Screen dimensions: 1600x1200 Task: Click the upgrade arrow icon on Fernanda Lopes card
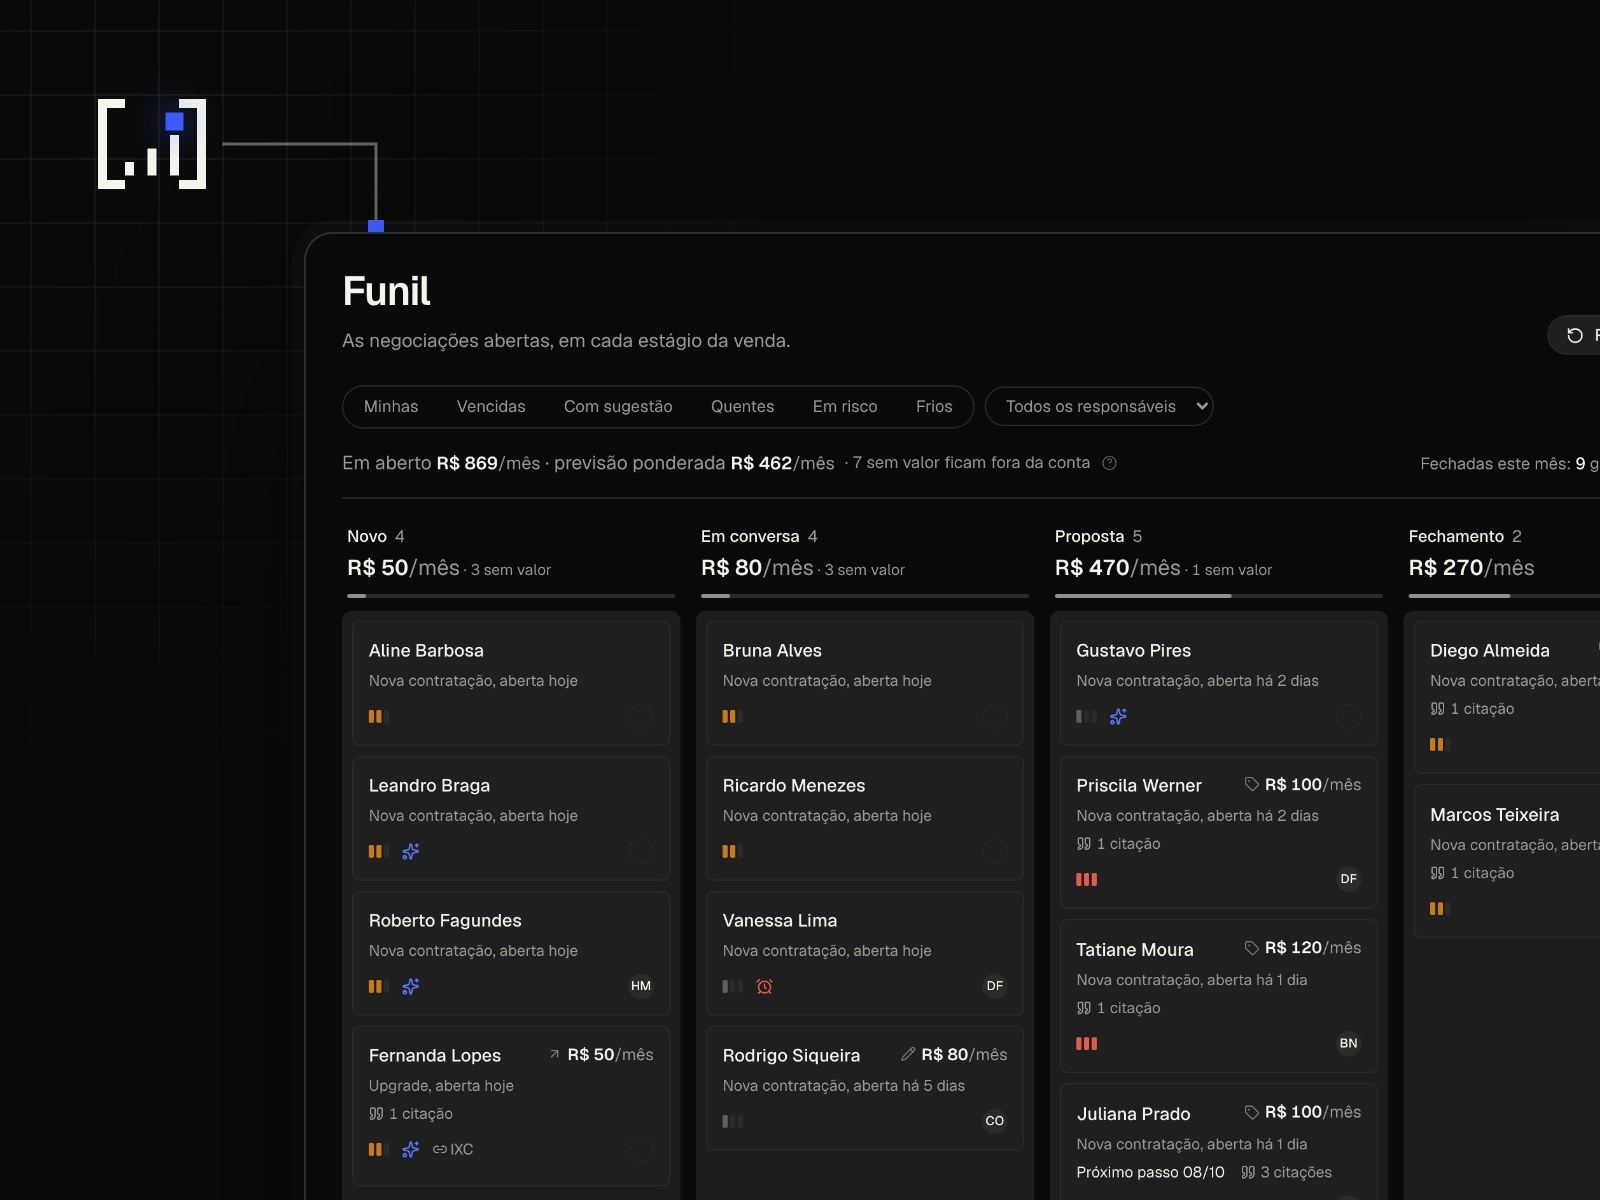click(x=555, y=1054)
